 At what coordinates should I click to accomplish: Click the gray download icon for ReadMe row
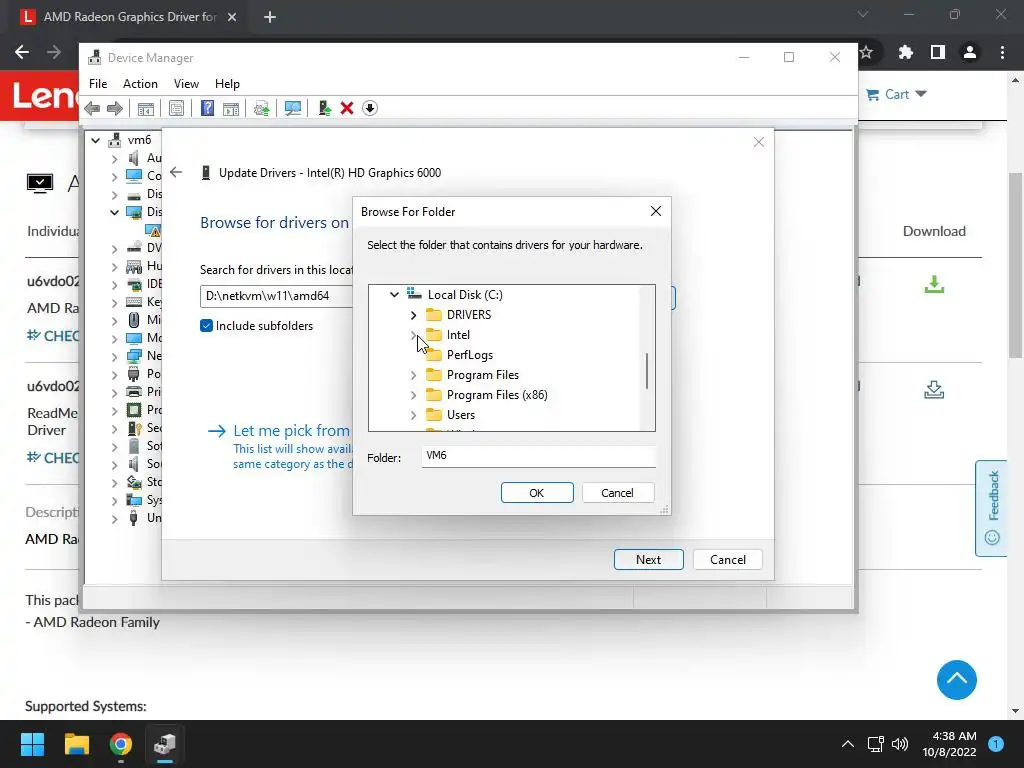[934, 390]
